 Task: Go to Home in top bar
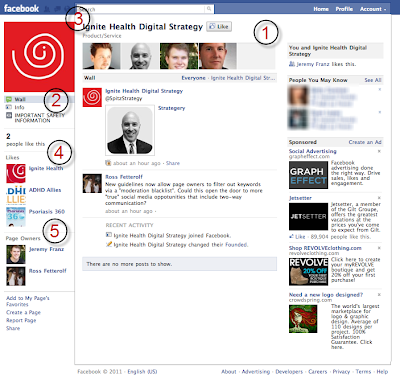[x=321, y=9]
